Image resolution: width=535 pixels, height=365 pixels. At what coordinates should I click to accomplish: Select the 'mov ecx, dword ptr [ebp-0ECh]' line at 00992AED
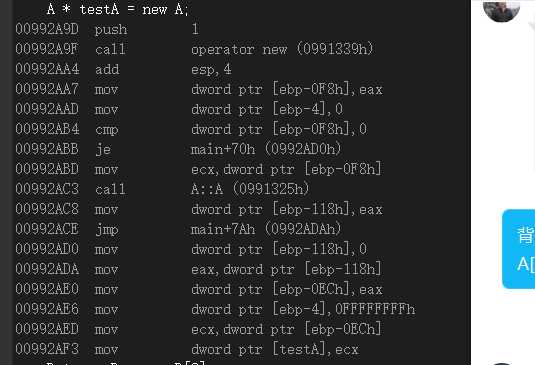click(x=198, y=329)
